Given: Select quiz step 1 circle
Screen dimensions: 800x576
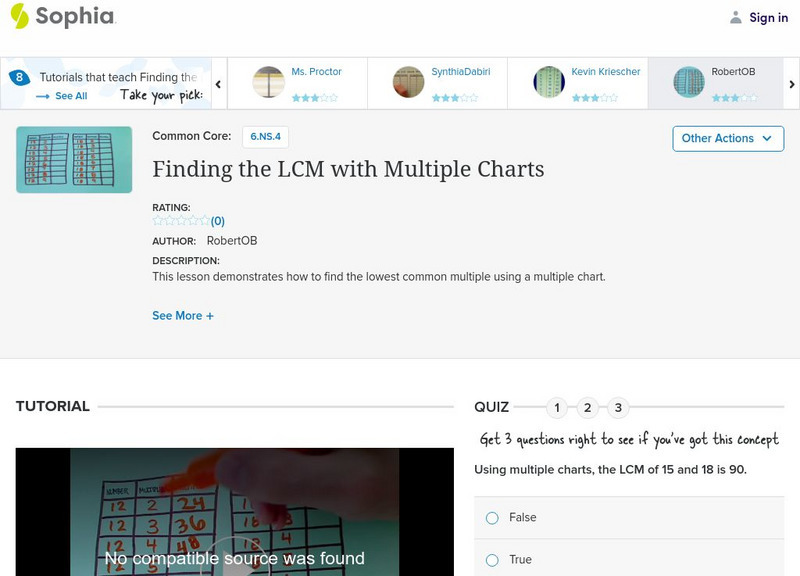Looking at the screenshot, I should point(557,407).
